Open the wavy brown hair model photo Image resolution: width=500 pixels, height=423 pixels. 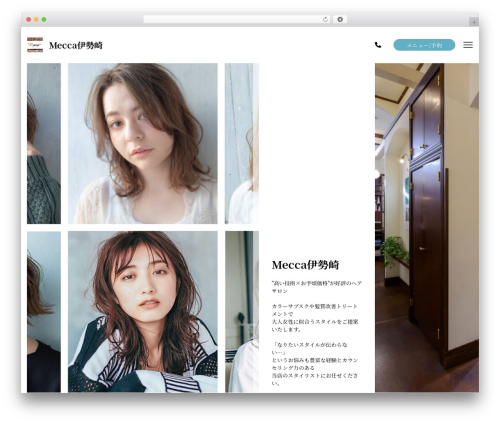click(143, 143)
